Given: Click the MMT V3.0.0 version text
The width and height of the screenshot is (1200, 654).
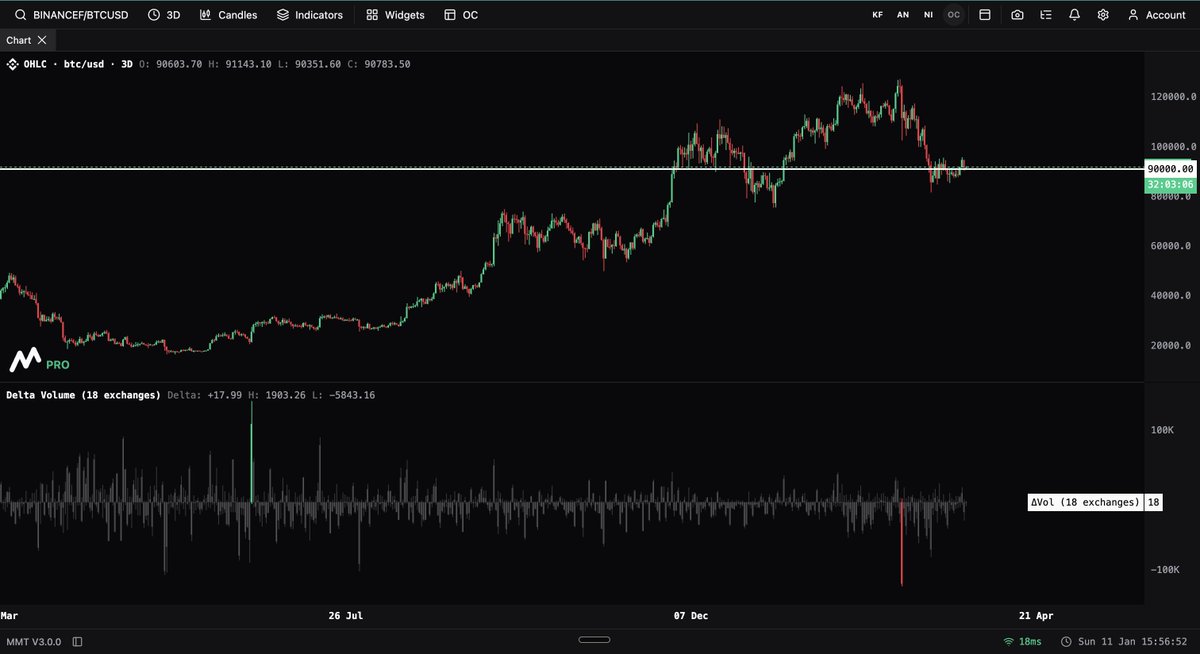Looking at the screenshot, I should [35, 641].
